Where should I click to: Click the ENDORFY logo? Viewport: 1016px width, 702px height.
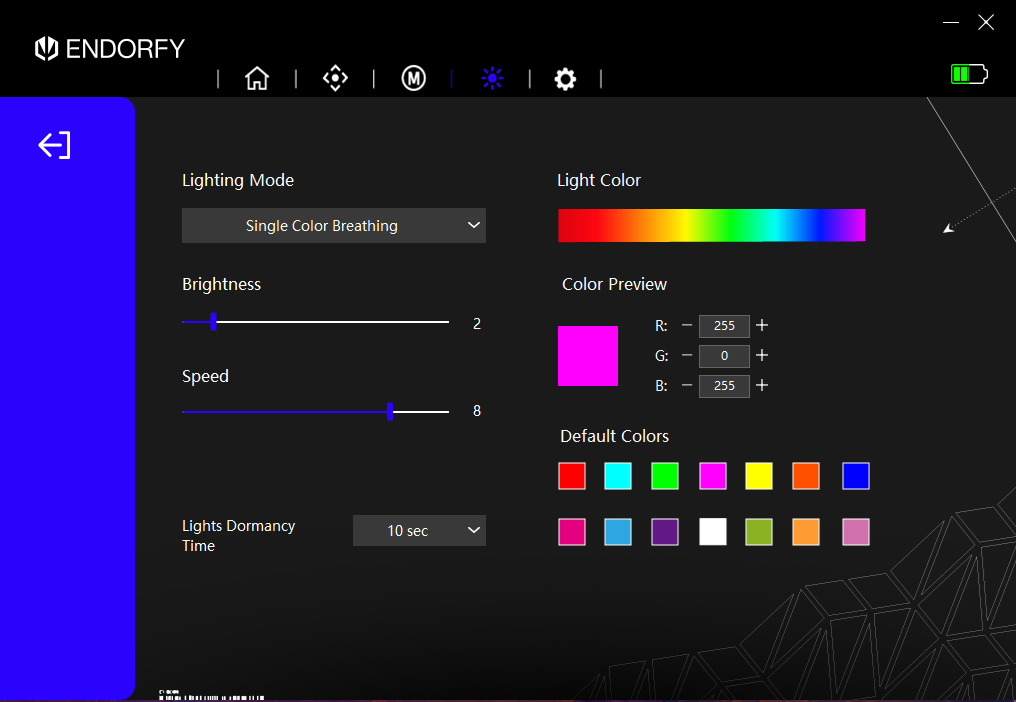click(x=109, y=48)
